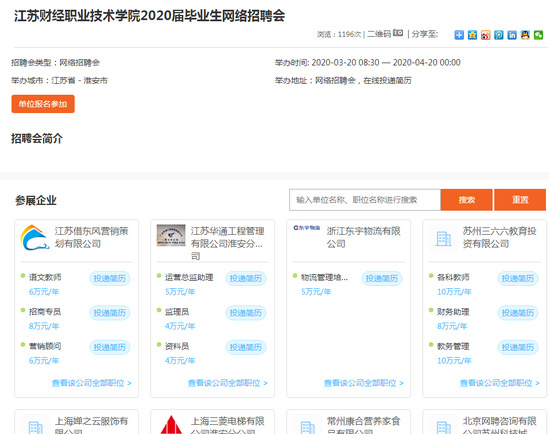Share to Tencent Weibo icon

(x=499, y=35)
